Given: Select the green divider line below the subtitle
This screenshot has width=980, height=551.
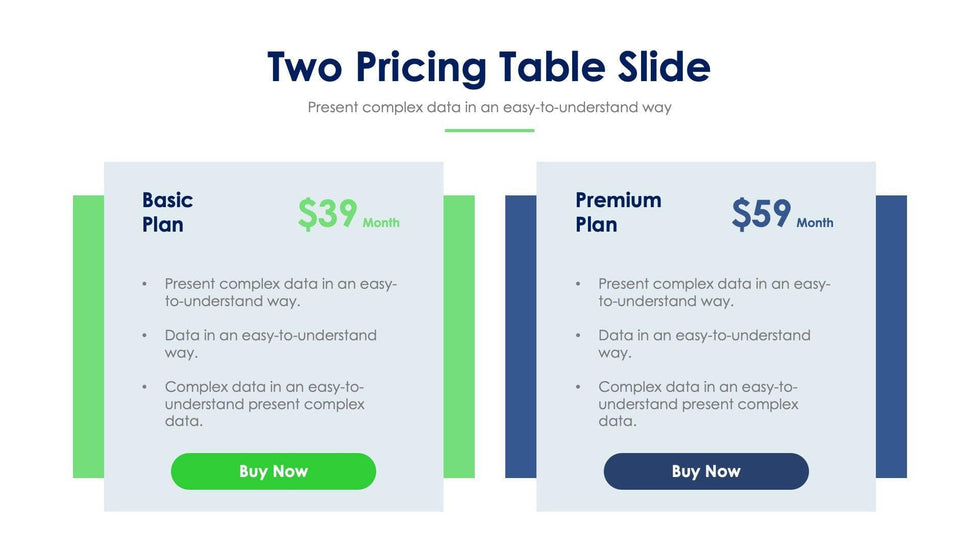Looking at the screenshot, I should tap(489, 130).
